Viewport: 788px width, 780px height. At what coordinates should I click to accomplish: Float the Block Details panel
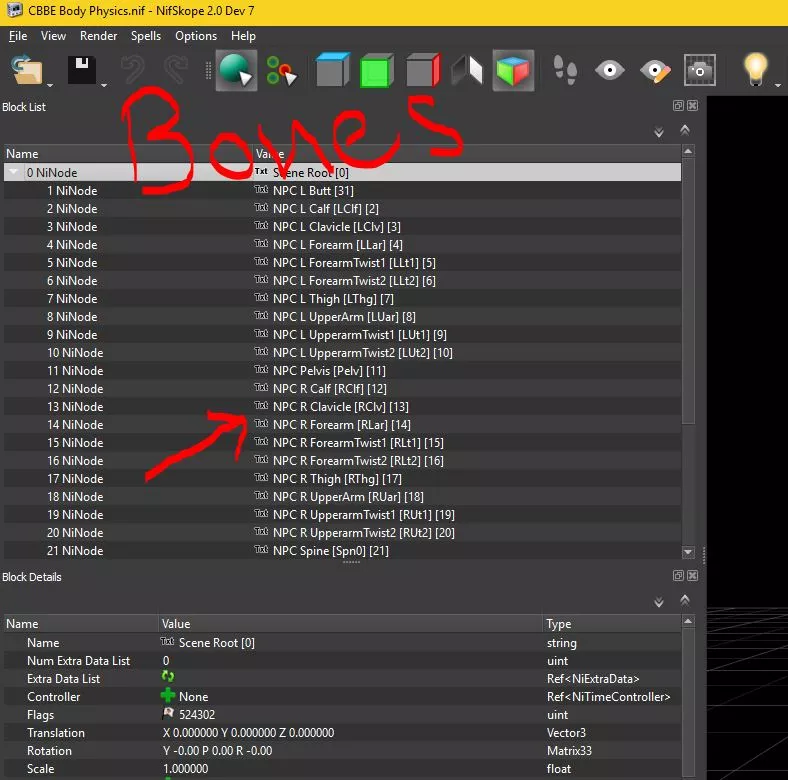pos(678,575)
